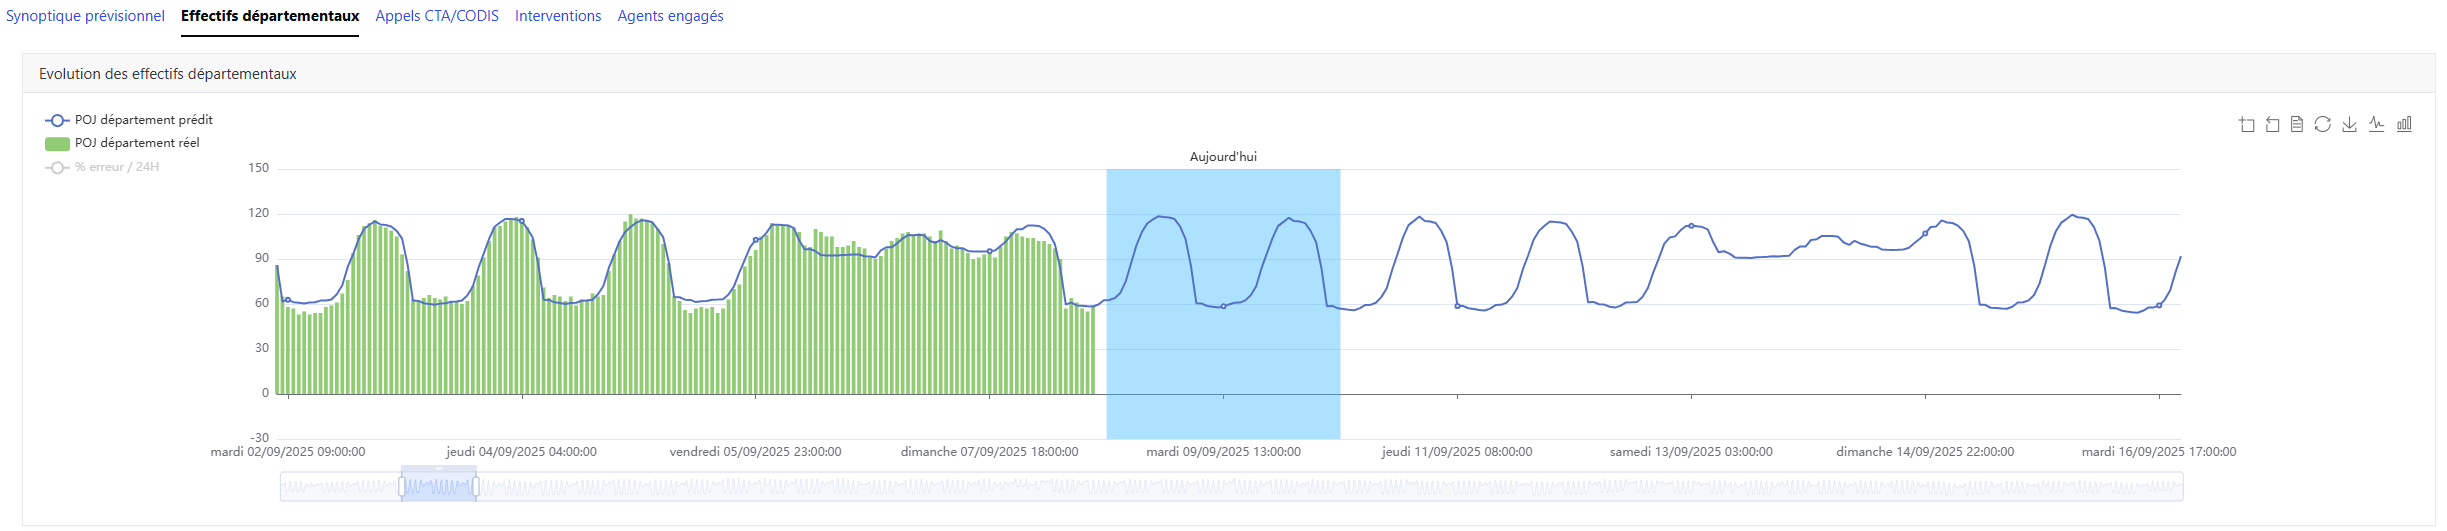
Task: Click the zoom reset back-arrow icon
Action: (x=2272, y=124)
